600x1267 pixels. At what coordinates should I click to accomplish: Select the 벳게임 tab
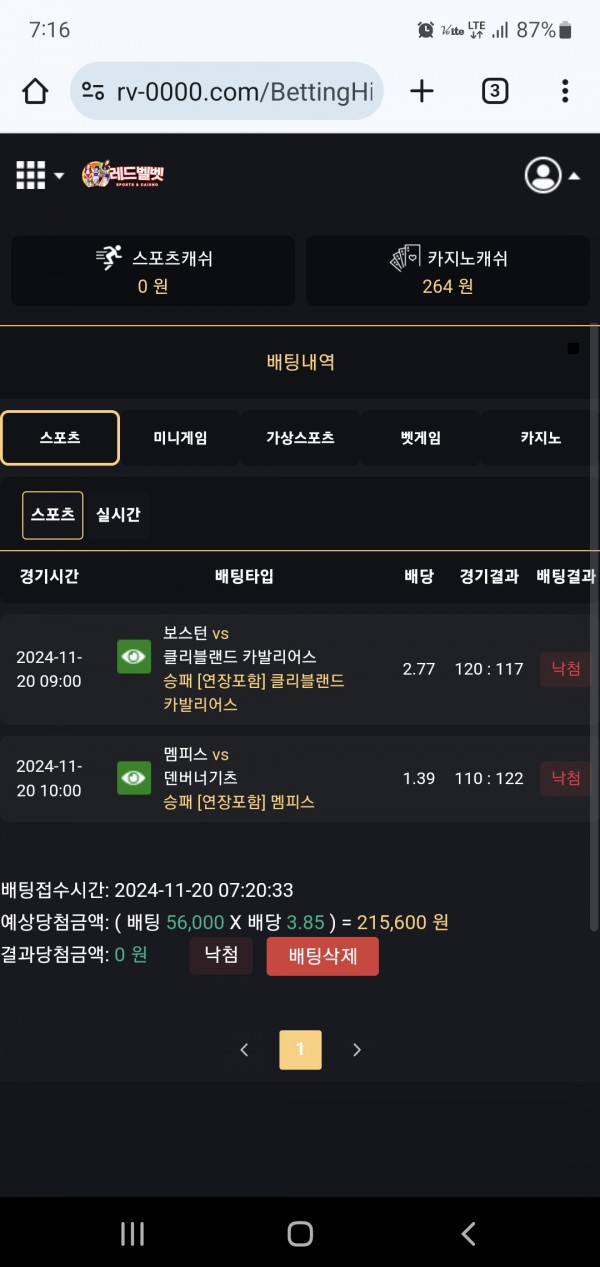click(x=420, y=438)
